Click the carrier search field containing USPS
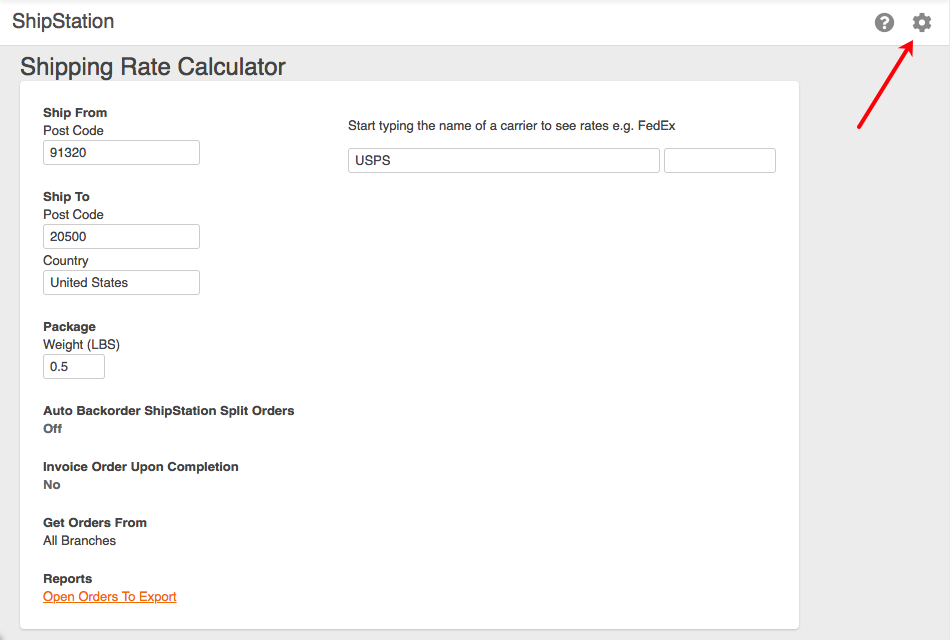This screenshot has height=640, width=950. (x=503, y=160)
